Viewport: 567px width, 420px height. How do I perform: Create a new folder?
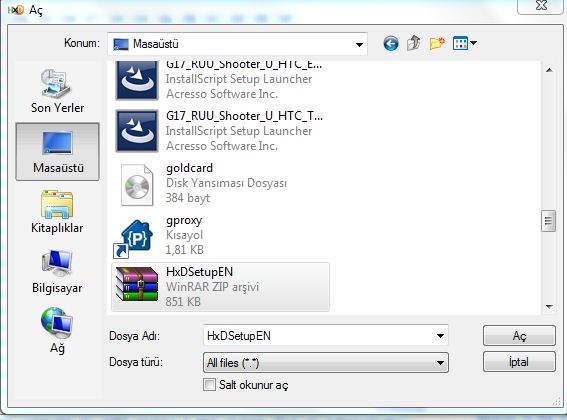click(x=437, y=43)
